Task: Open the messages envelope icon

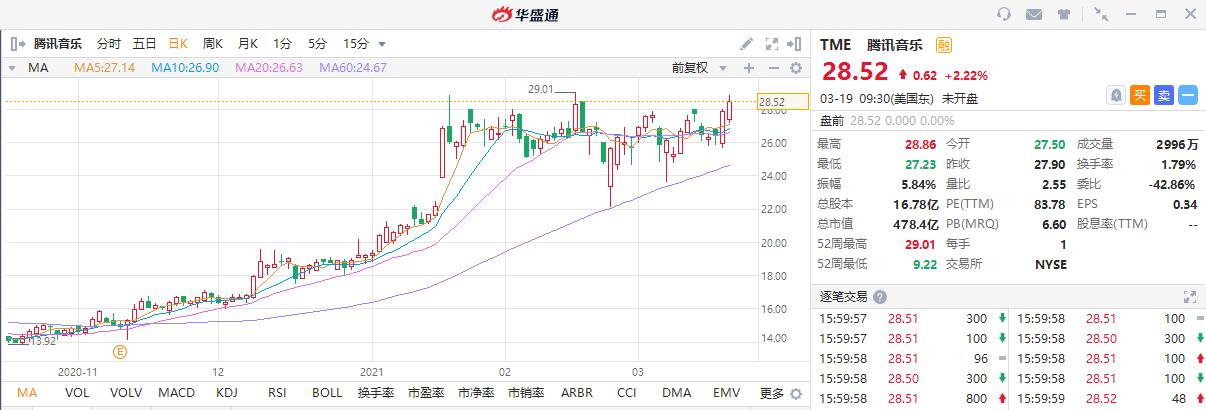Action: (1034, 14)
